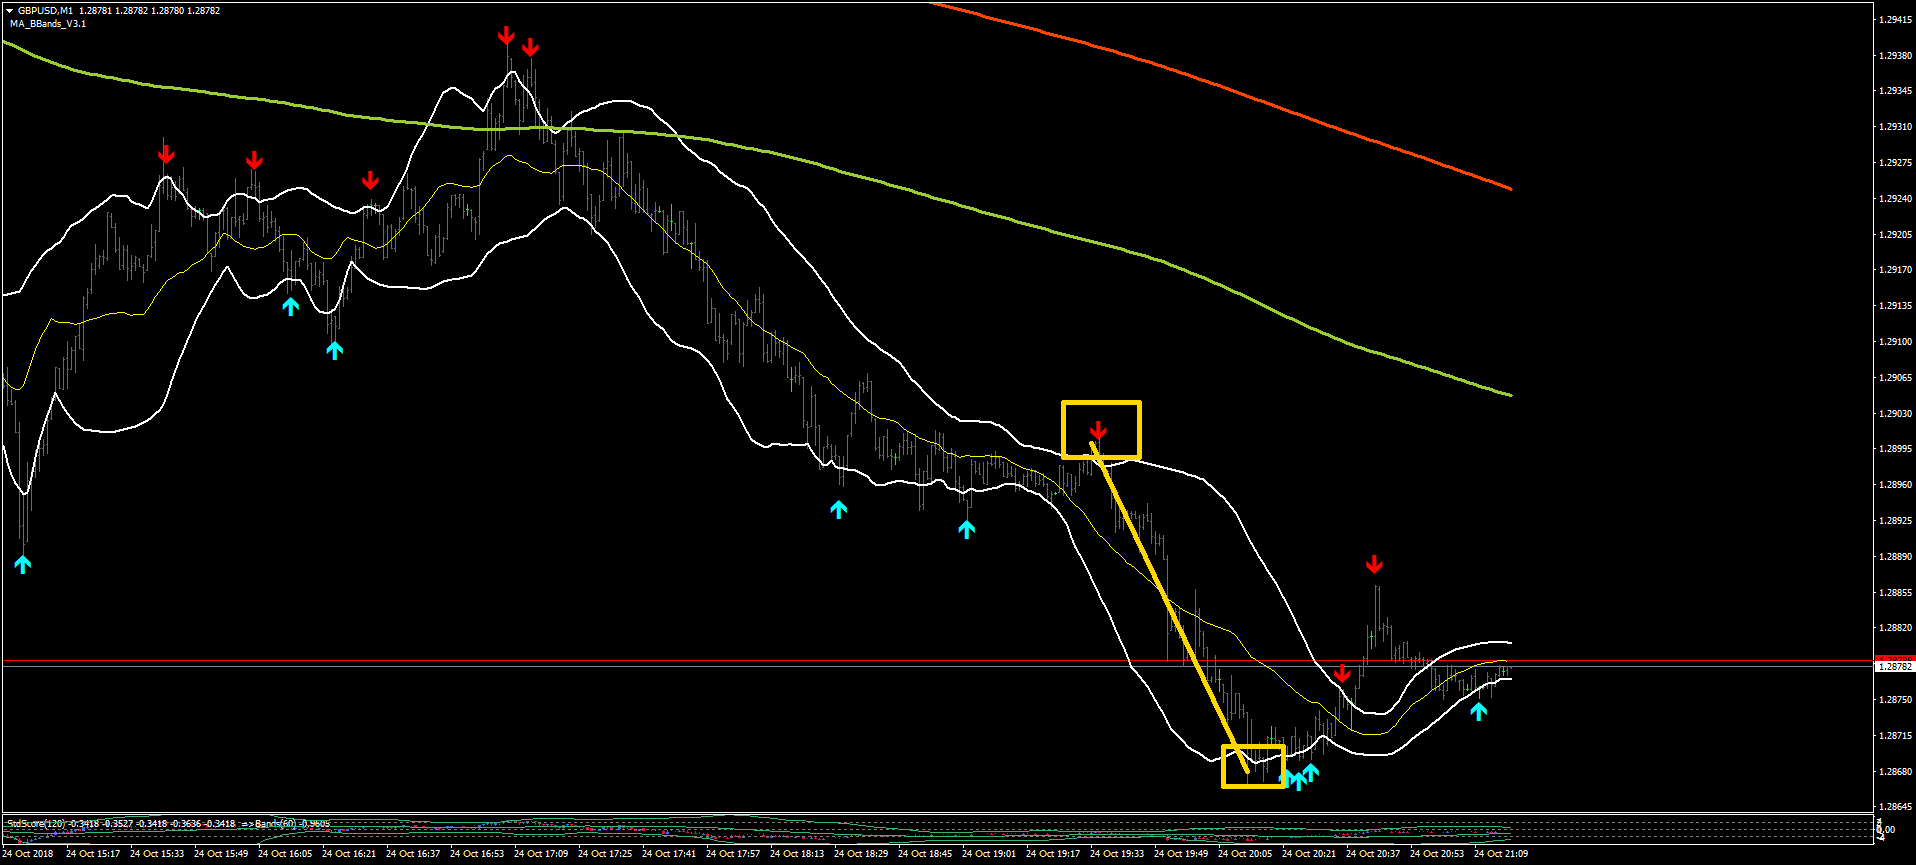Click the 1.29065 price axis label

[x=1895, y=378]
